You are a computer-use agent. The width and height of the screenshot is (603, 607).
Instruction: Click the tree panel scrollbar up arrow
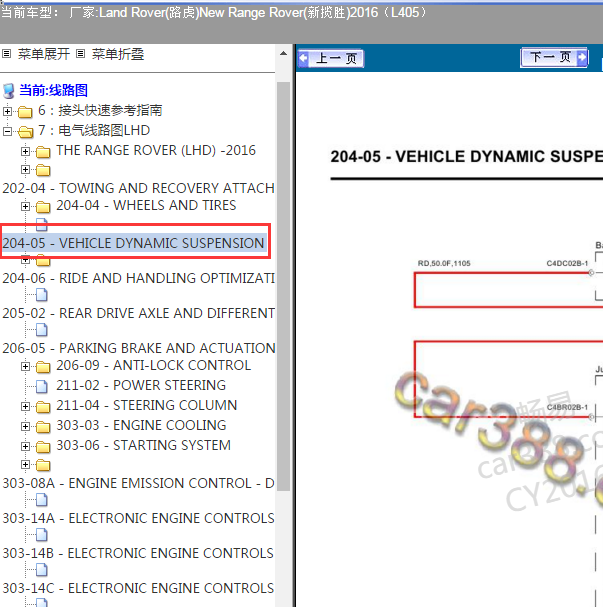(x=283, y=53)
